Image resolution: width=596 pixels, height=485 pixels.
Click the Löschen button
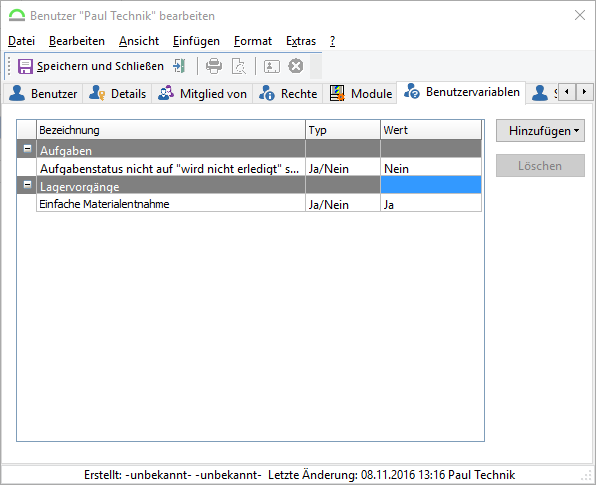(540, 166)
